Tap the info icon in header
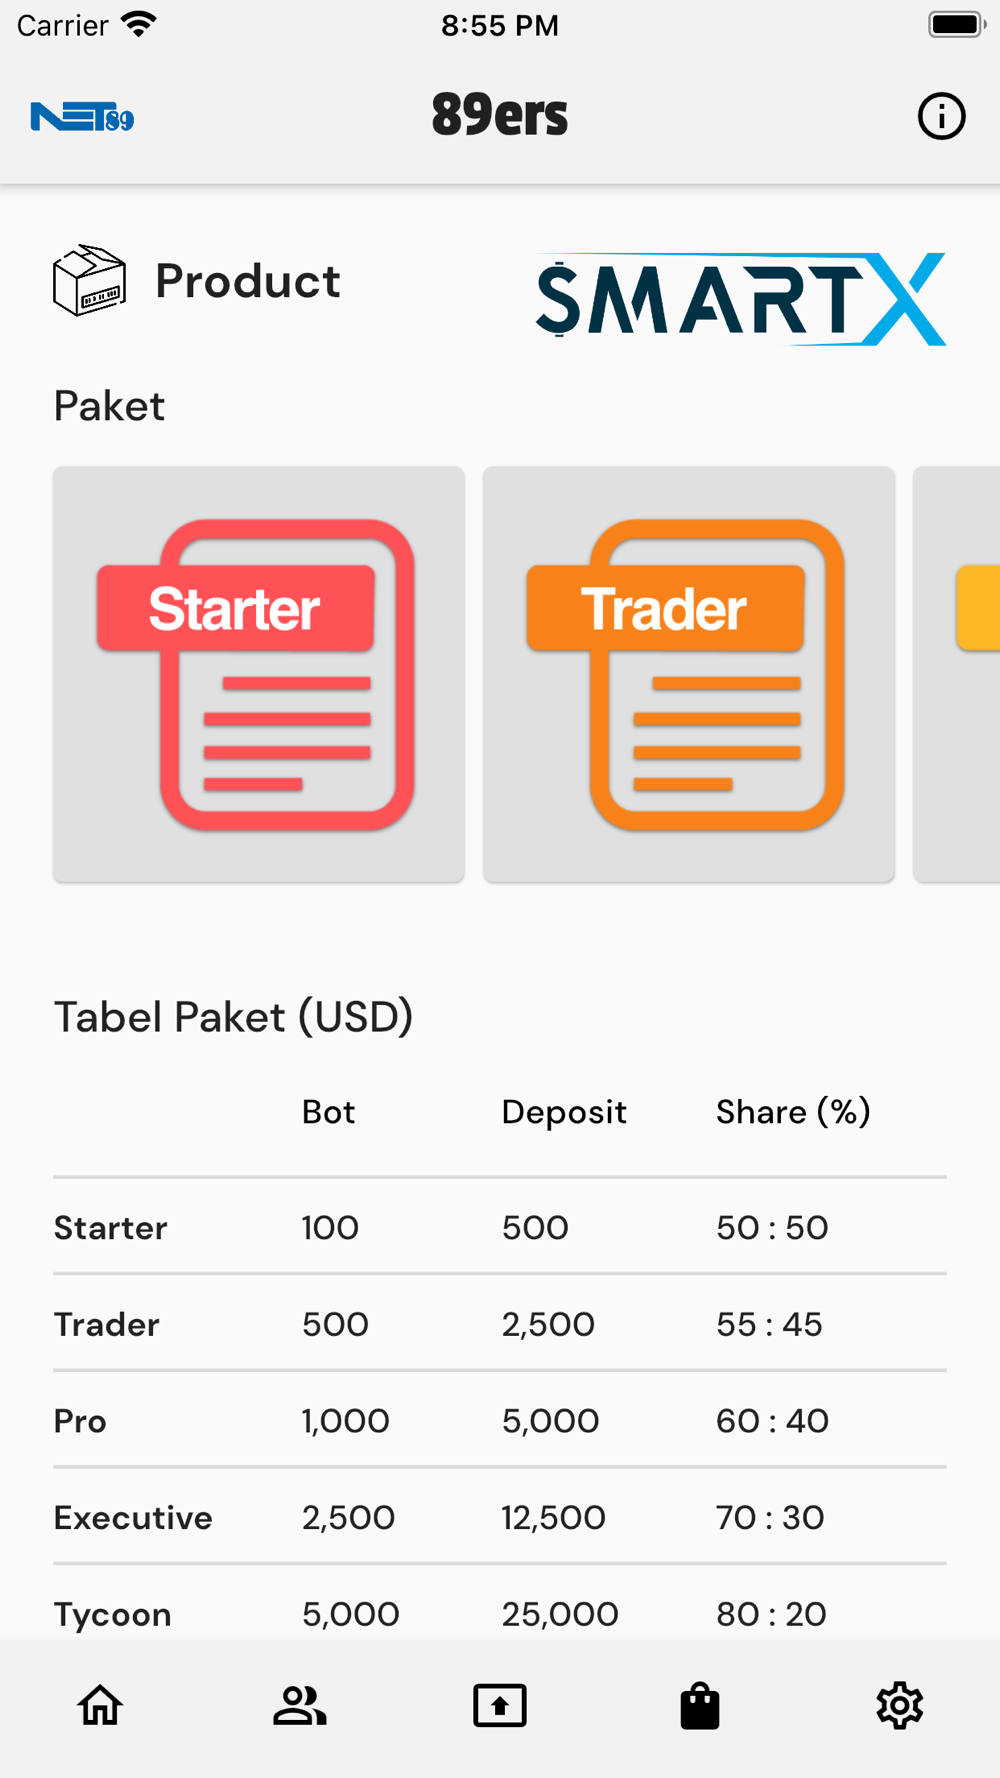Screen dimensions: 1000x1778 941,116
